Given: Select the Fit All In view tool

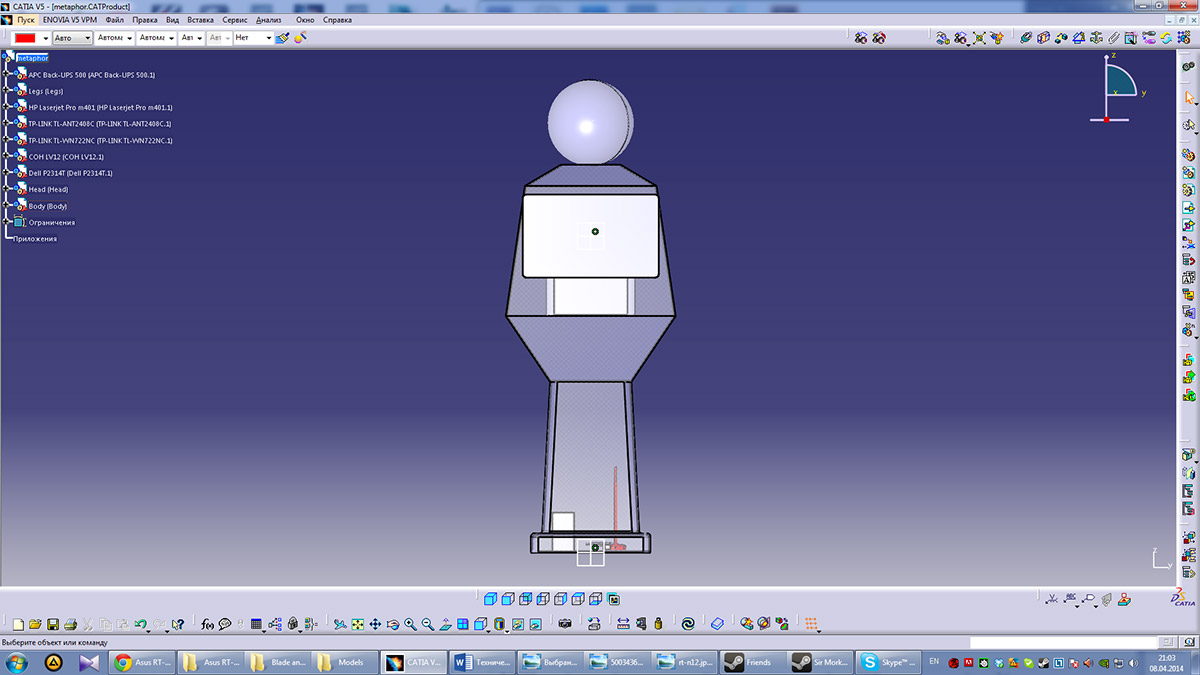Looking at the screenshot, I should 357,624.
